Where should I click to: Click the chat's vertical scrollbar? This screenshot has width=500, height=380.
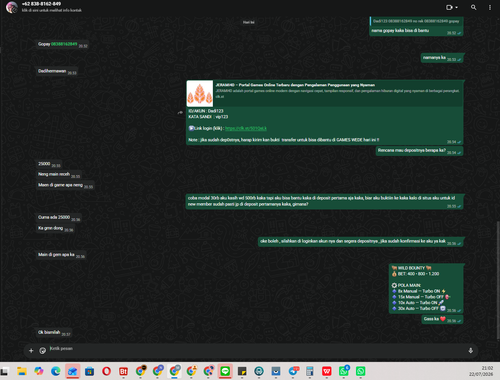pos(498,280)
